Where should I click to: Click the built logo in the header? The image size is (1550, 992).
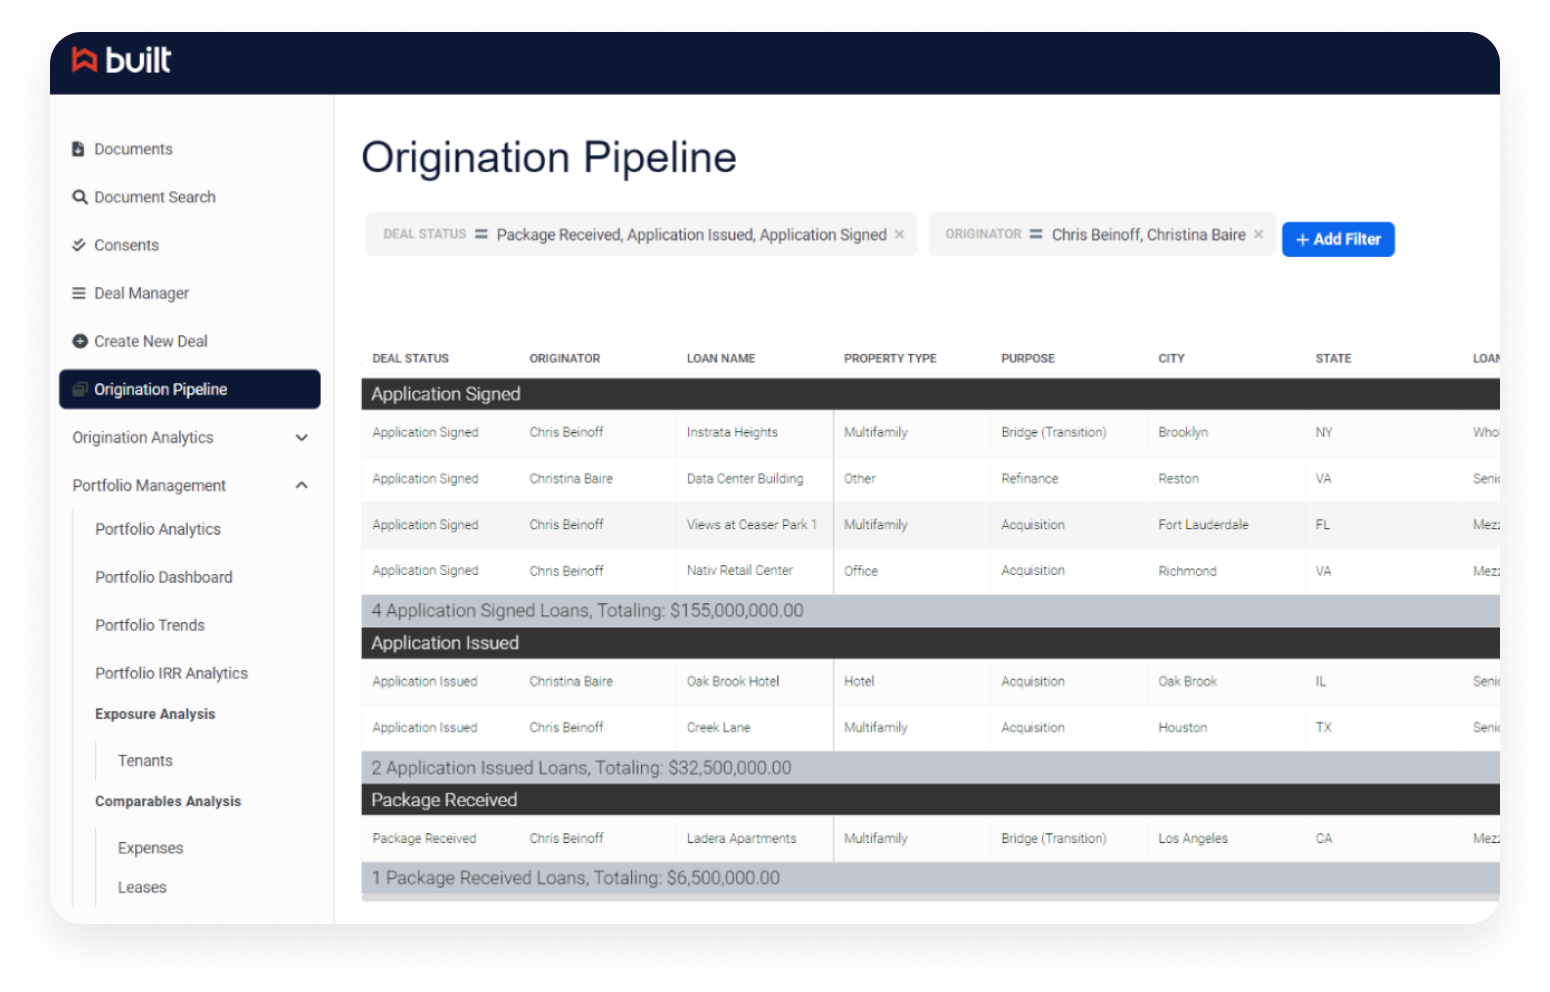(121, 60)
